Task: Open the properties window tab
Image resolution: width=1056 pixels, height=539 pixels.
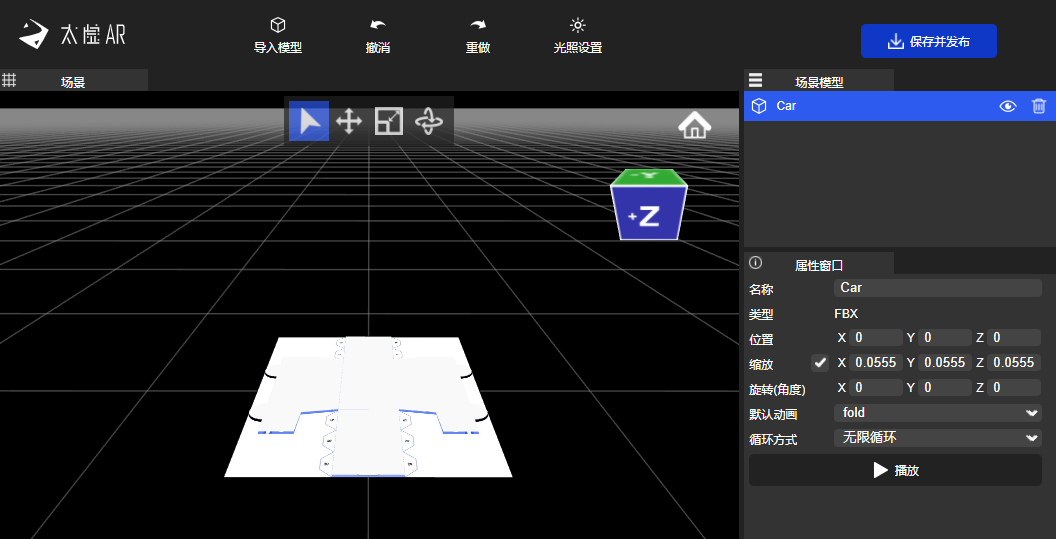Action: pyautogui.click(x=818, y=265)
